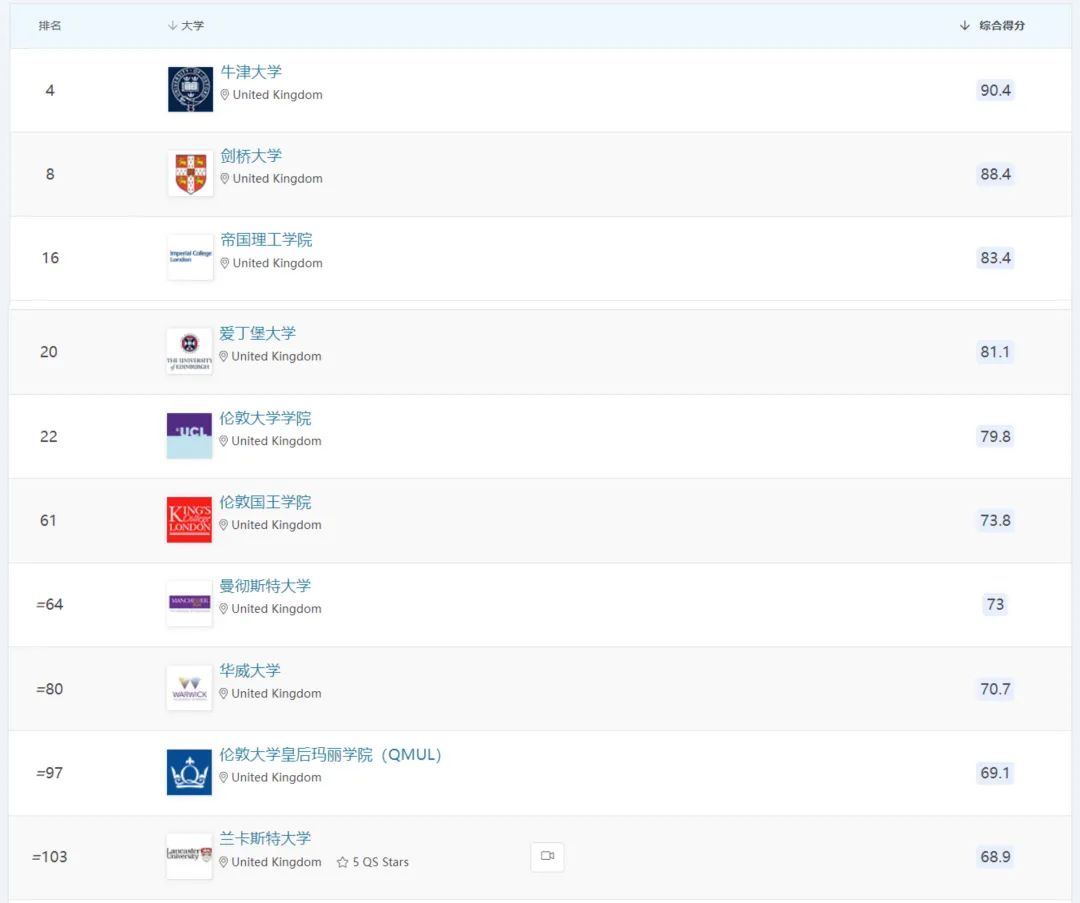Open the 剑桥大学 link
Viewport: 1080px width, 903px height.
click(251, 156)
